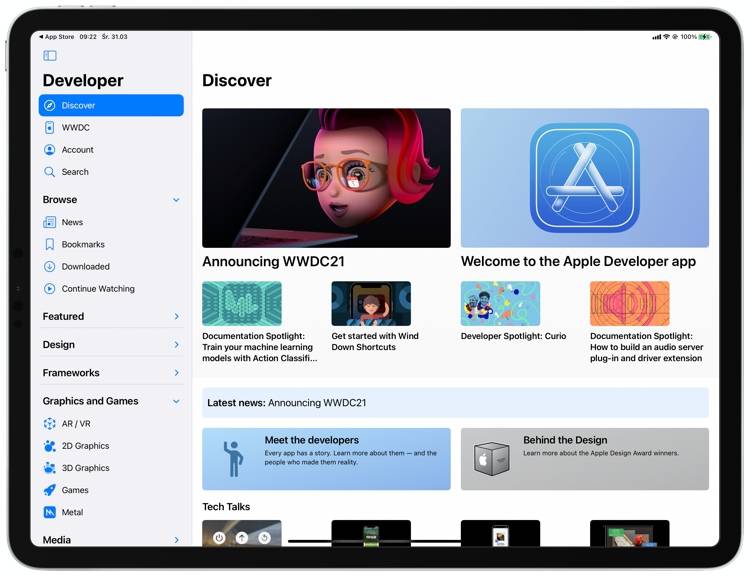Collapse Graphics and Games chevron

point(176,401)
